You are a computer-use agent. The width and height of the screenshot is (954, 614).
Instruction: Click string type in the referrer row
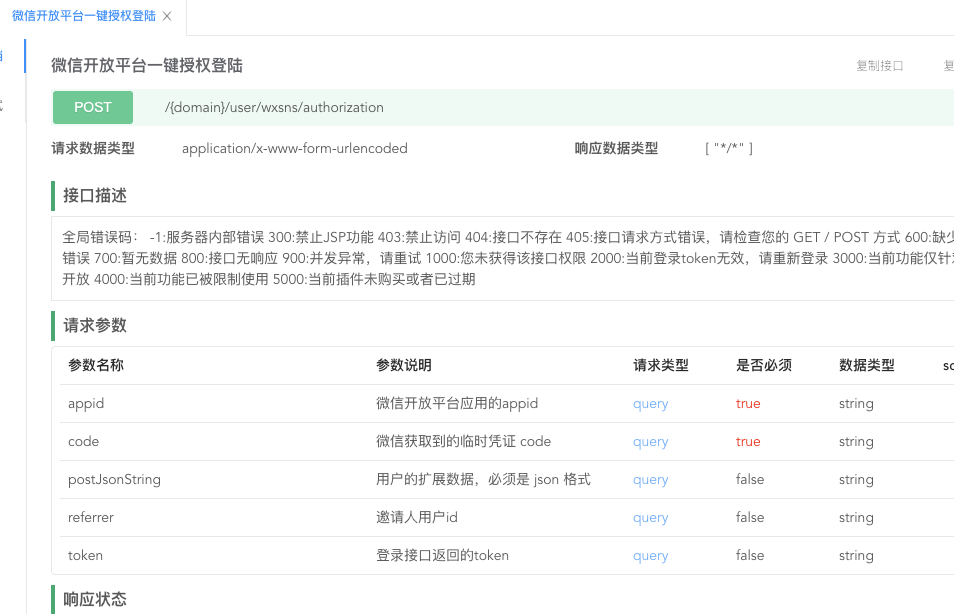[x=856, y=518]
